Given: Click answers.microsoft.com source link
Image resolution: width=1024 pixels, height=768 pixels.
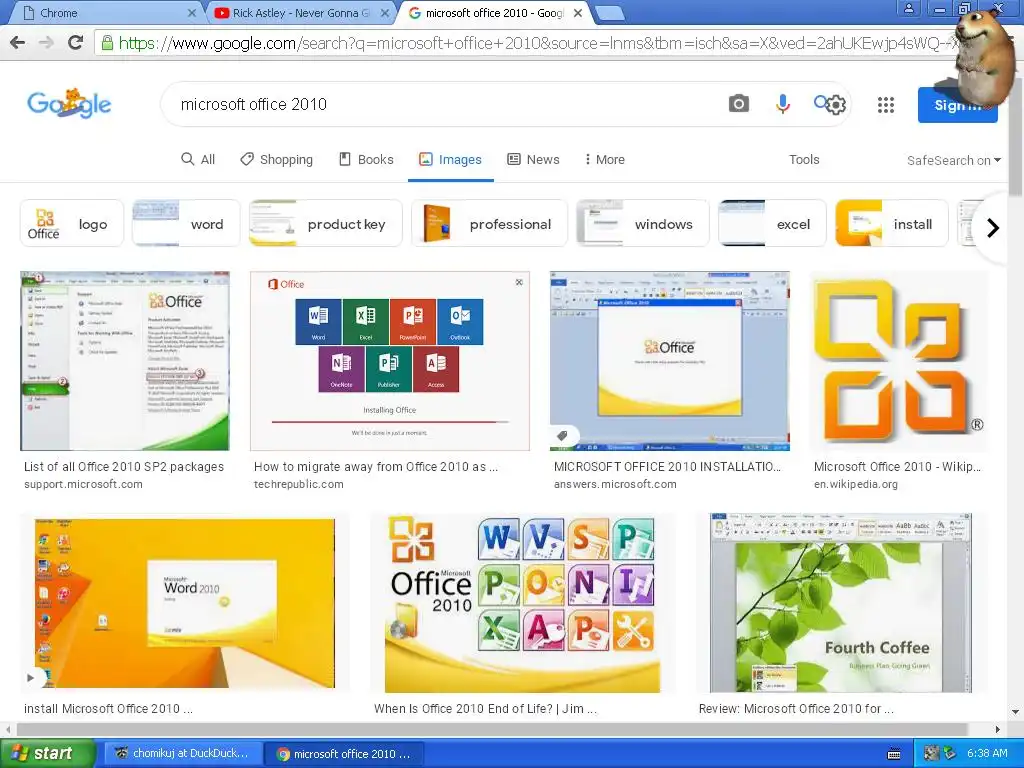Looking at the screenshot, I should click(615, 484).
